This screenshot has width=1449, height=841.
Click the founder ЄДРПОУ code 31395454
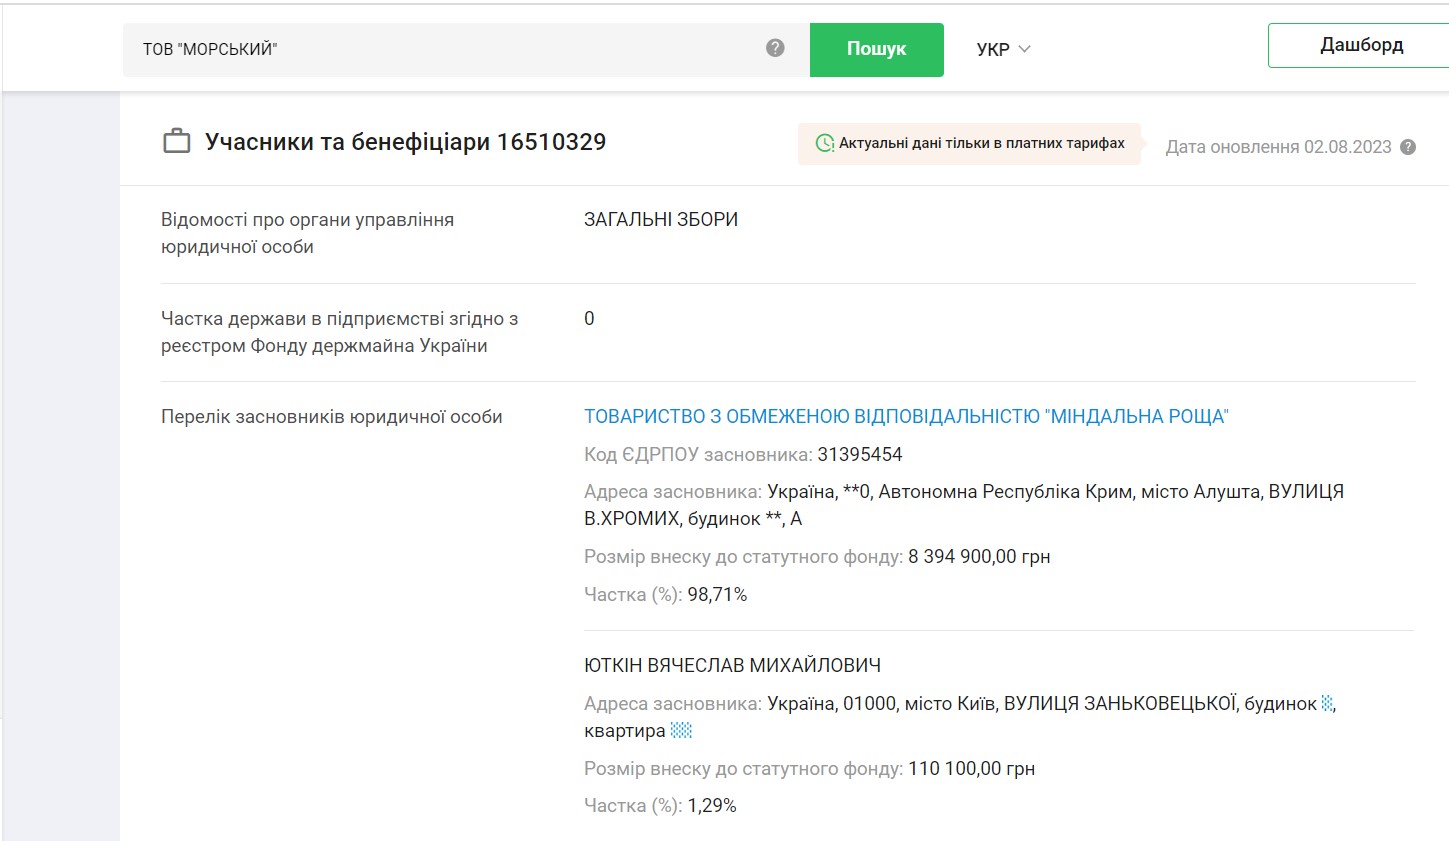pos(859,455)
